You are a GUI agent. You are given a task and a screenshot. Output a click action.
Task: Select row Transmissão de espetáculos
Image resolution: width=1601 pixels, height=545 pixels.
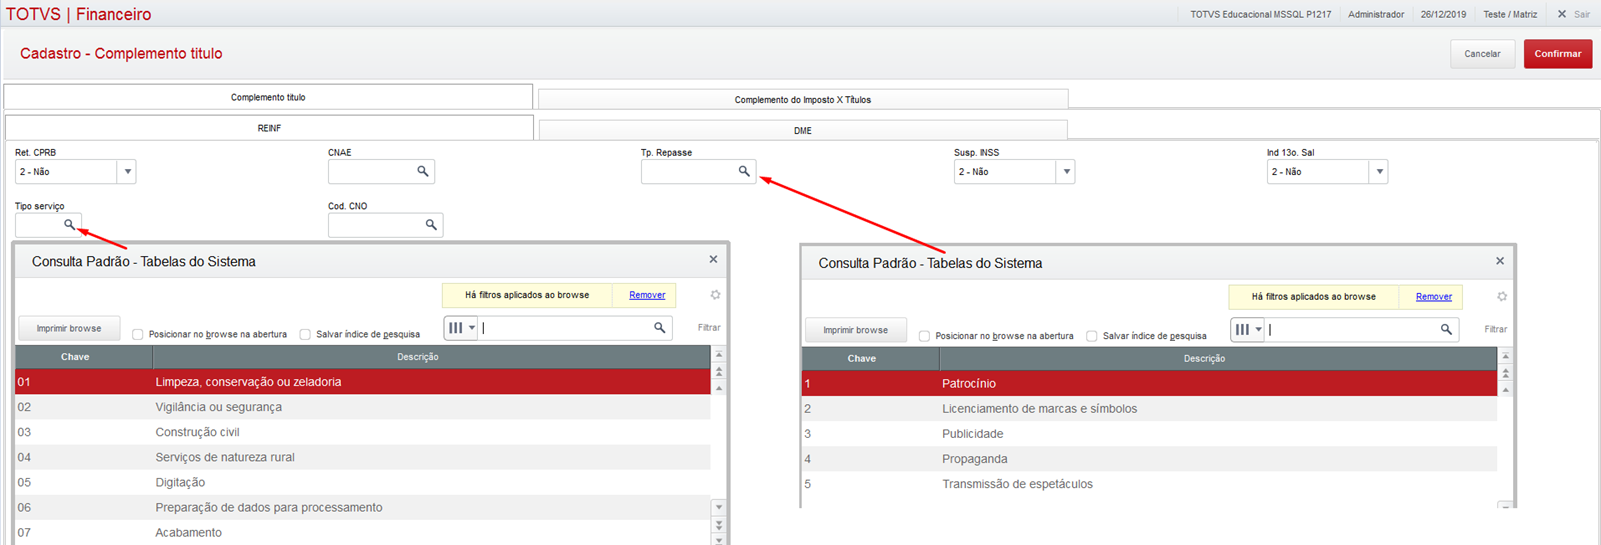point(1150,484)
